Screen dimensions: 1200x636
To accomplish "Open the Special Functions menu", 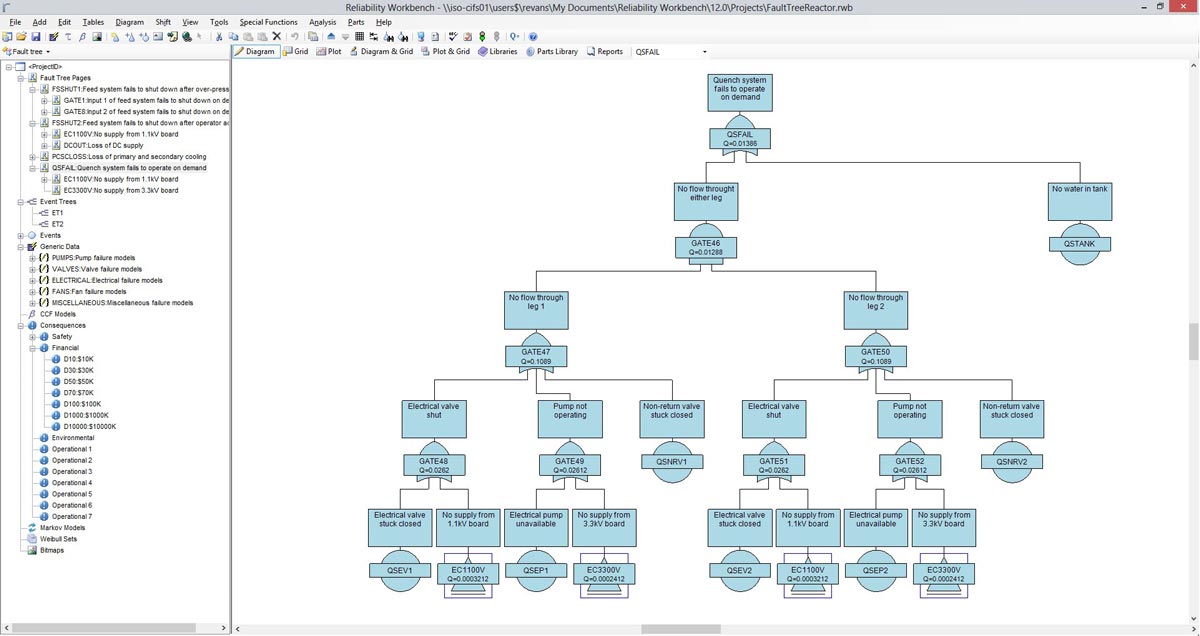I will click(x=268, y=22).
